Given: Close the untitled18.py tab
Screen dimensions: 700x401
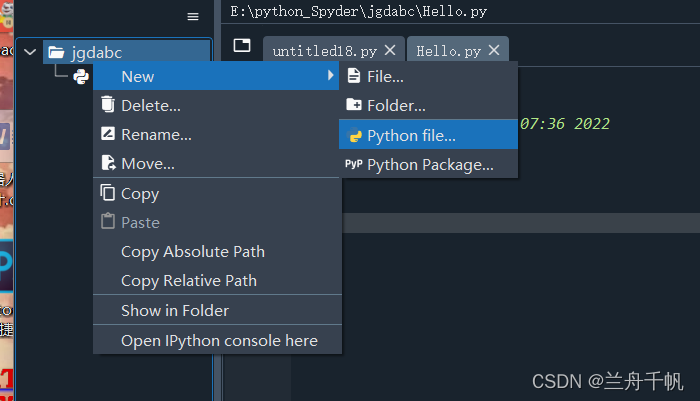Looking at the screenshot, I should tap(390, 50).
